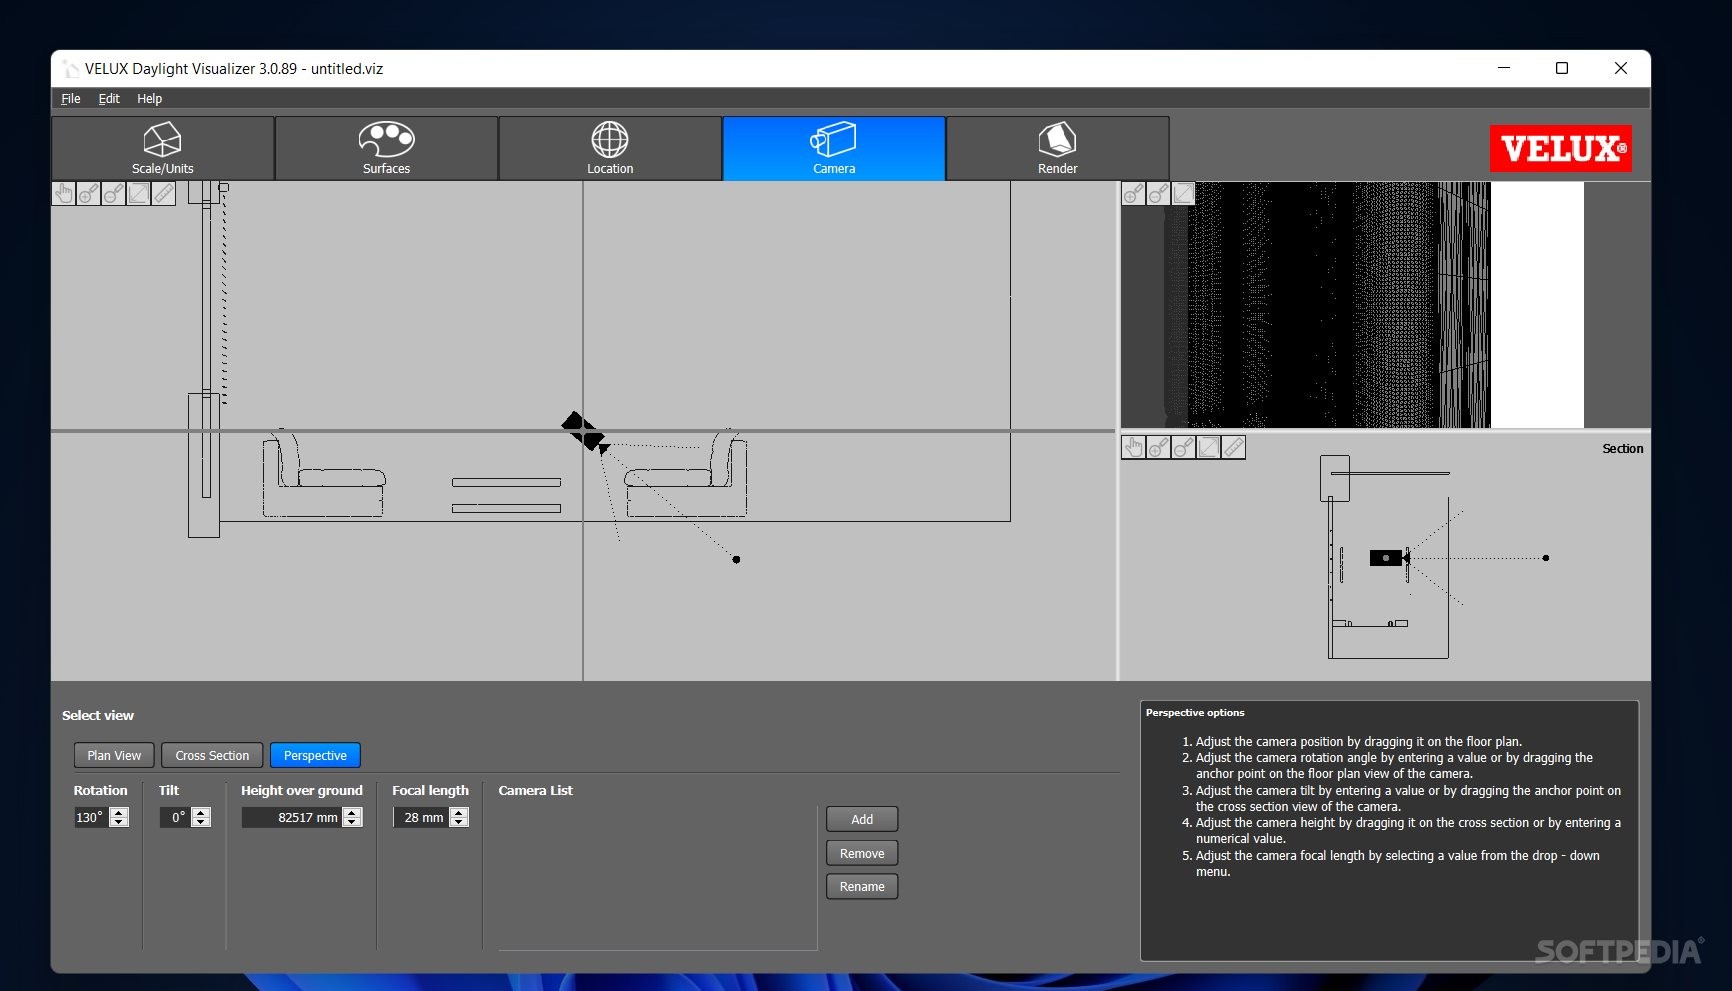Open the Camera step

pos(834,148)
